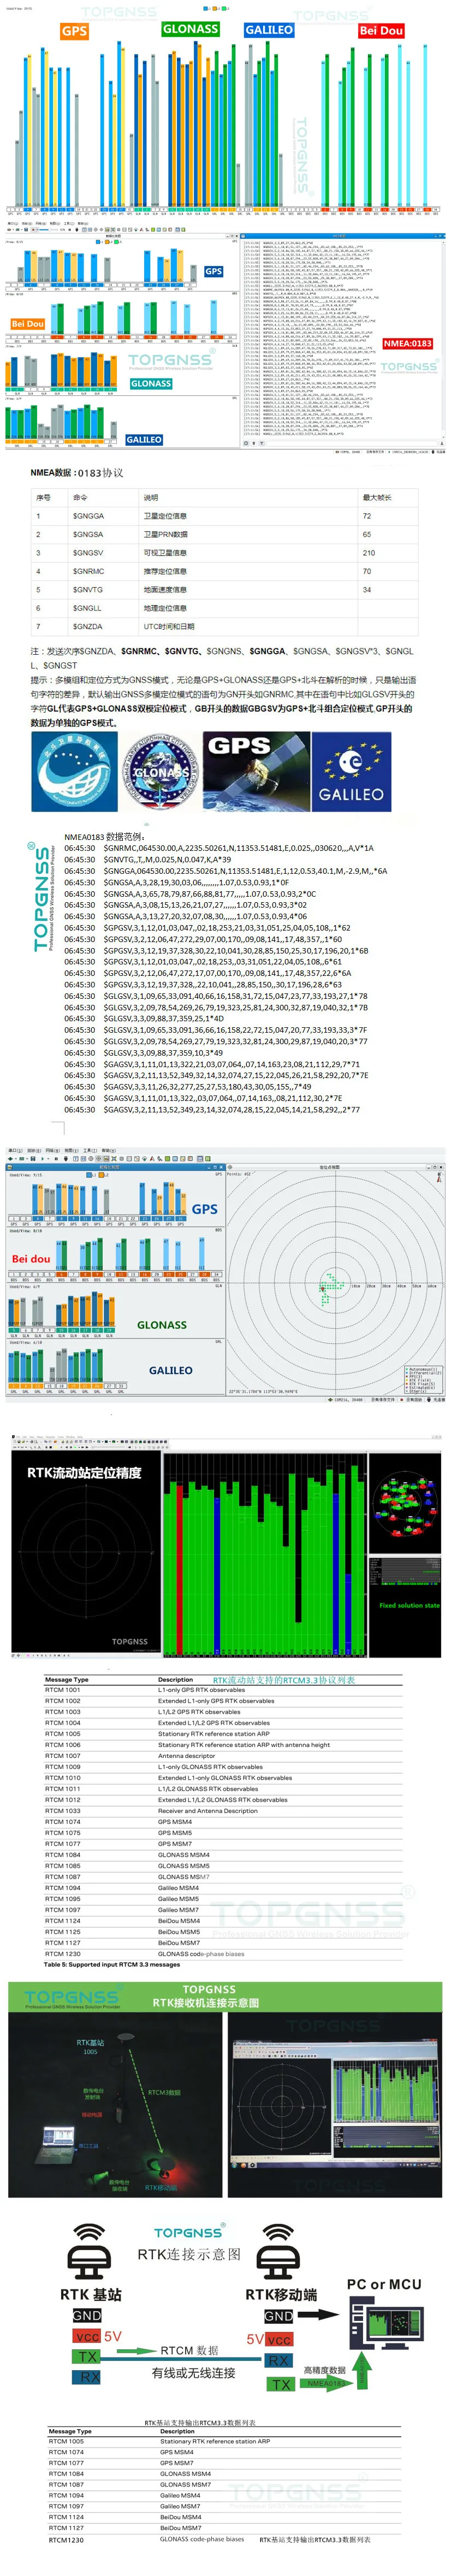The width and height of the screenshot is (451, 2576).
Task: Click the RTCM 1004 row
Action: click(x=223, y=1723)
